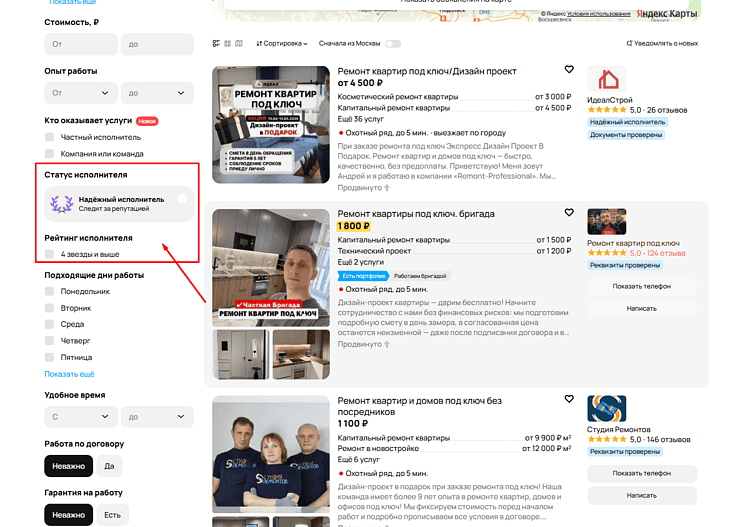Open Студия Ремонтов seller name

point(619,430)
